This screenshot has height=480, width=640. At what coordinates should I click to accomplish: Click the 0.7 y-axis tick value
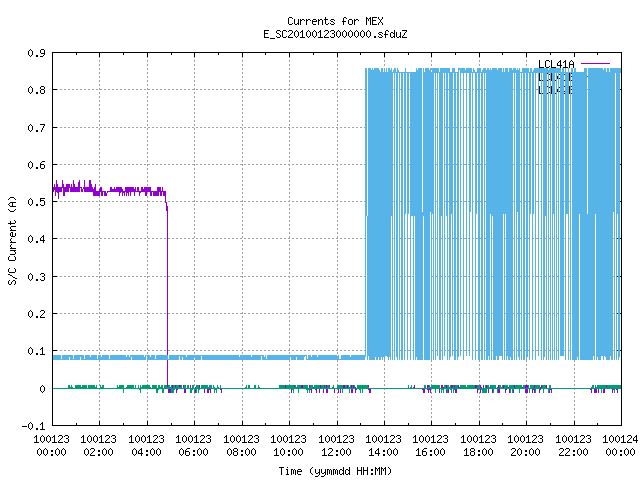point(37,128)
